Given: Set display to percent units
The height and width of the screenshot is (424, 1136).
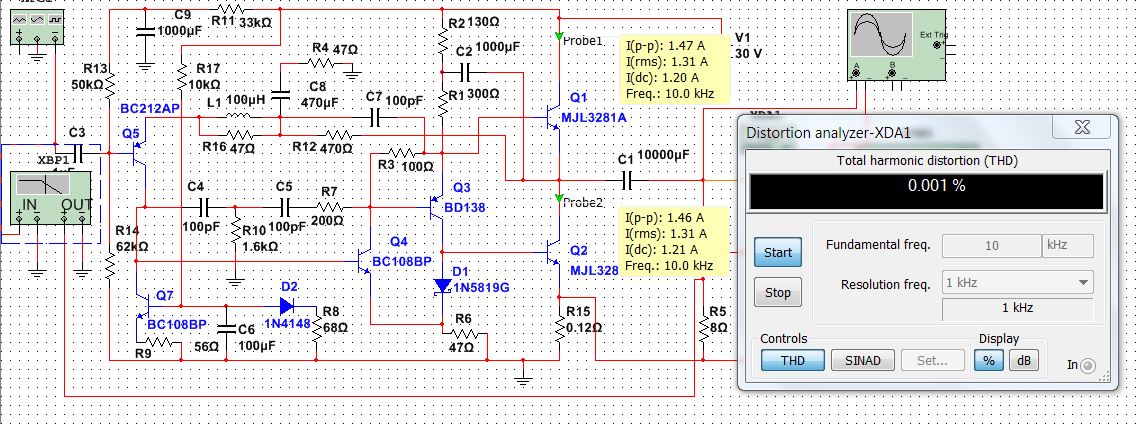Looking at the screenshot, I should (987, 360).
